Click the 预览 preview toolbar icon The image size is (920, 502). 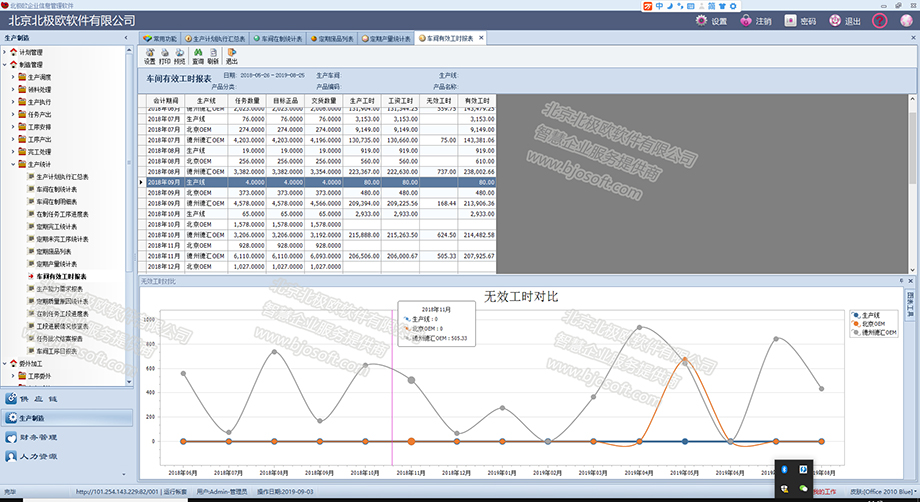(180, 56)
